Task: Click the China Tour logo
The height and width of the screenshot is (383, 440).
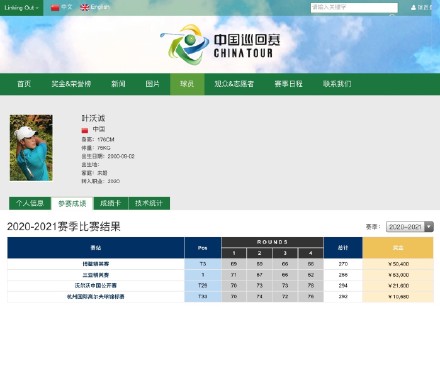Action: click(x=220, y=44)
